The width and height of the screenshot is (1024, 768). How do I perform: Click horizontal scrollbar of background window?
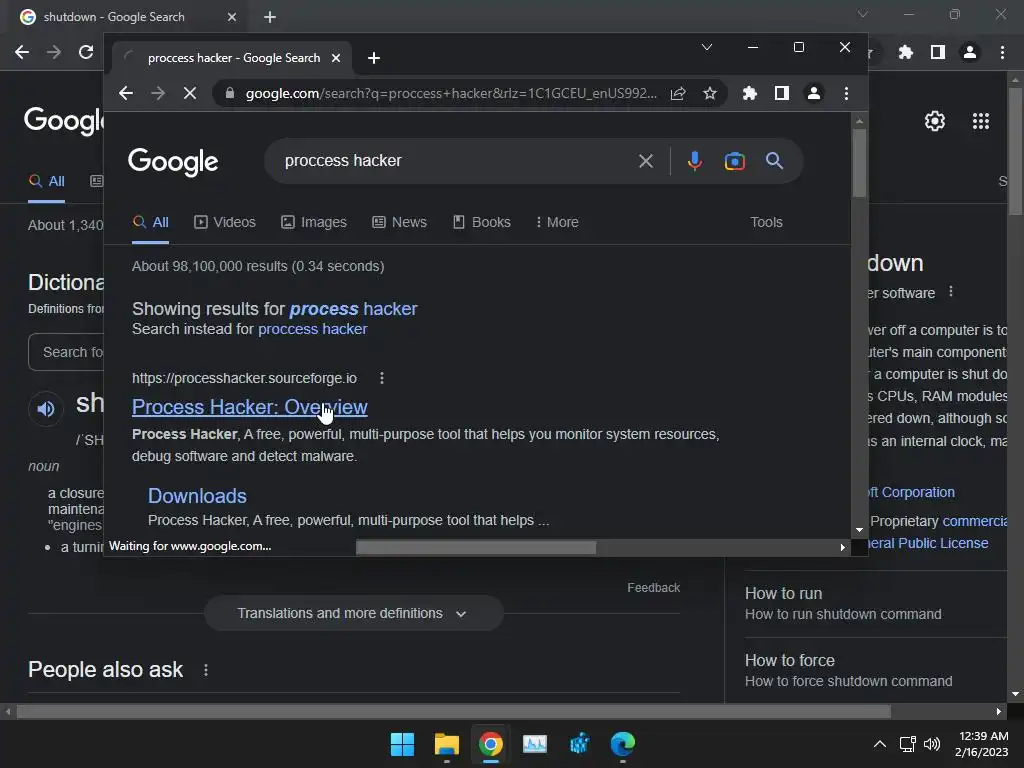pyautogui.click(x=453, y=711)
